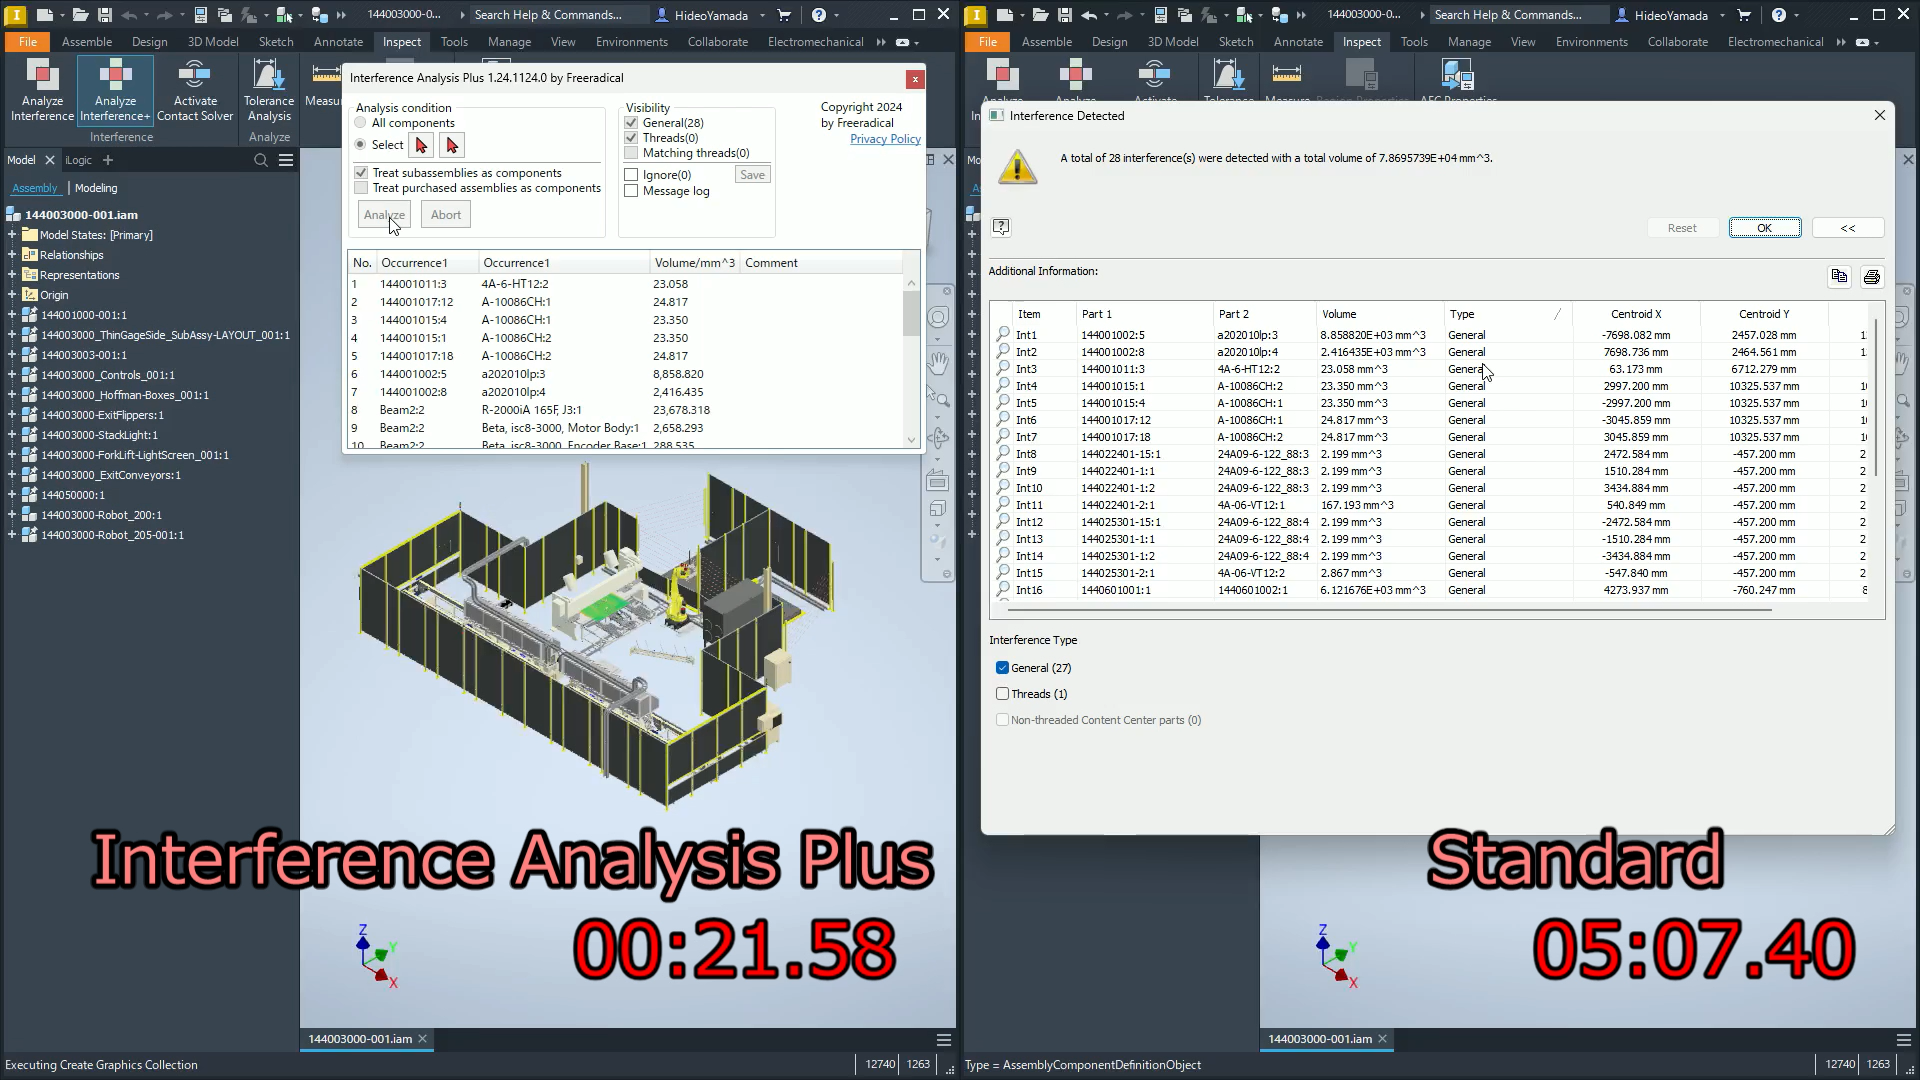Click the copy-to-clipboard icon in Additional Information
1920x1080 pixels.
point(1839,277)
